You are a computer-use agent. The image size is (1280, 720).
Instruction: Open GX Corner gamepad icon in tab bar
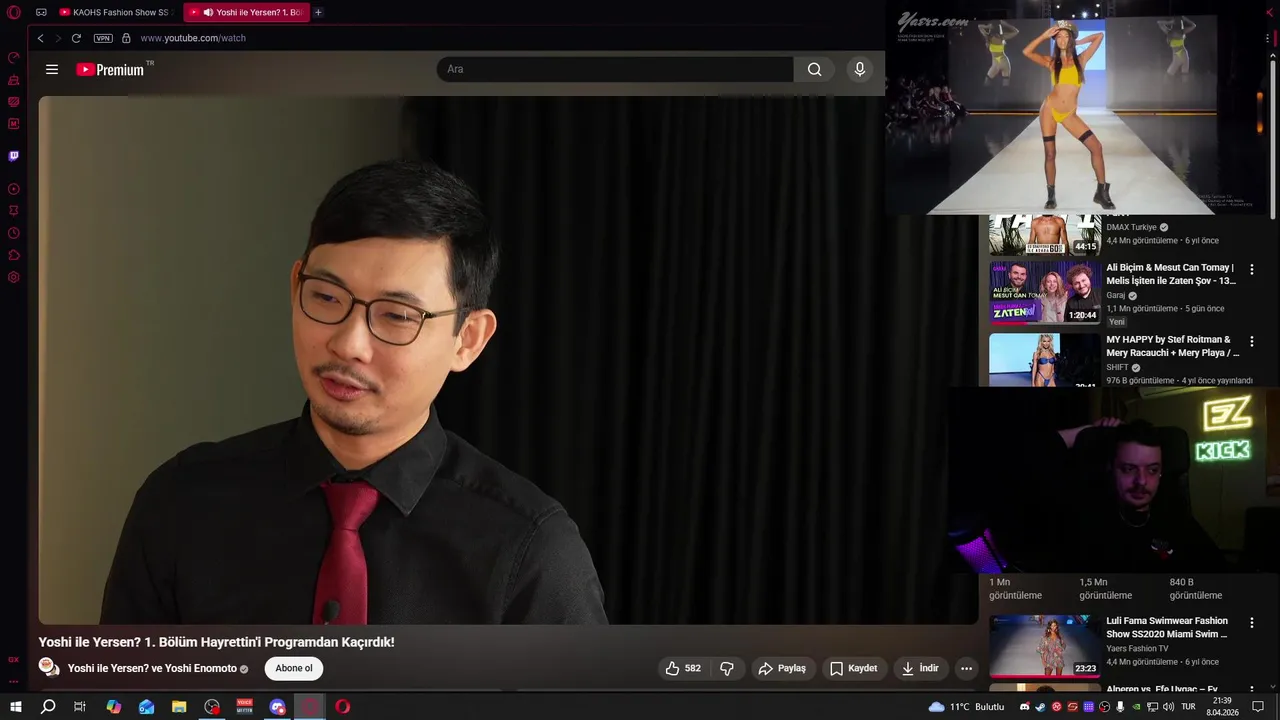point(41,13)
